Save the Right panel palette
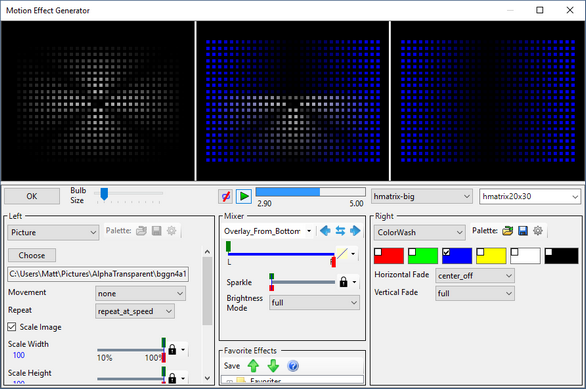The image size is (586, 389). pyautogui.click(x=523, y=231)
